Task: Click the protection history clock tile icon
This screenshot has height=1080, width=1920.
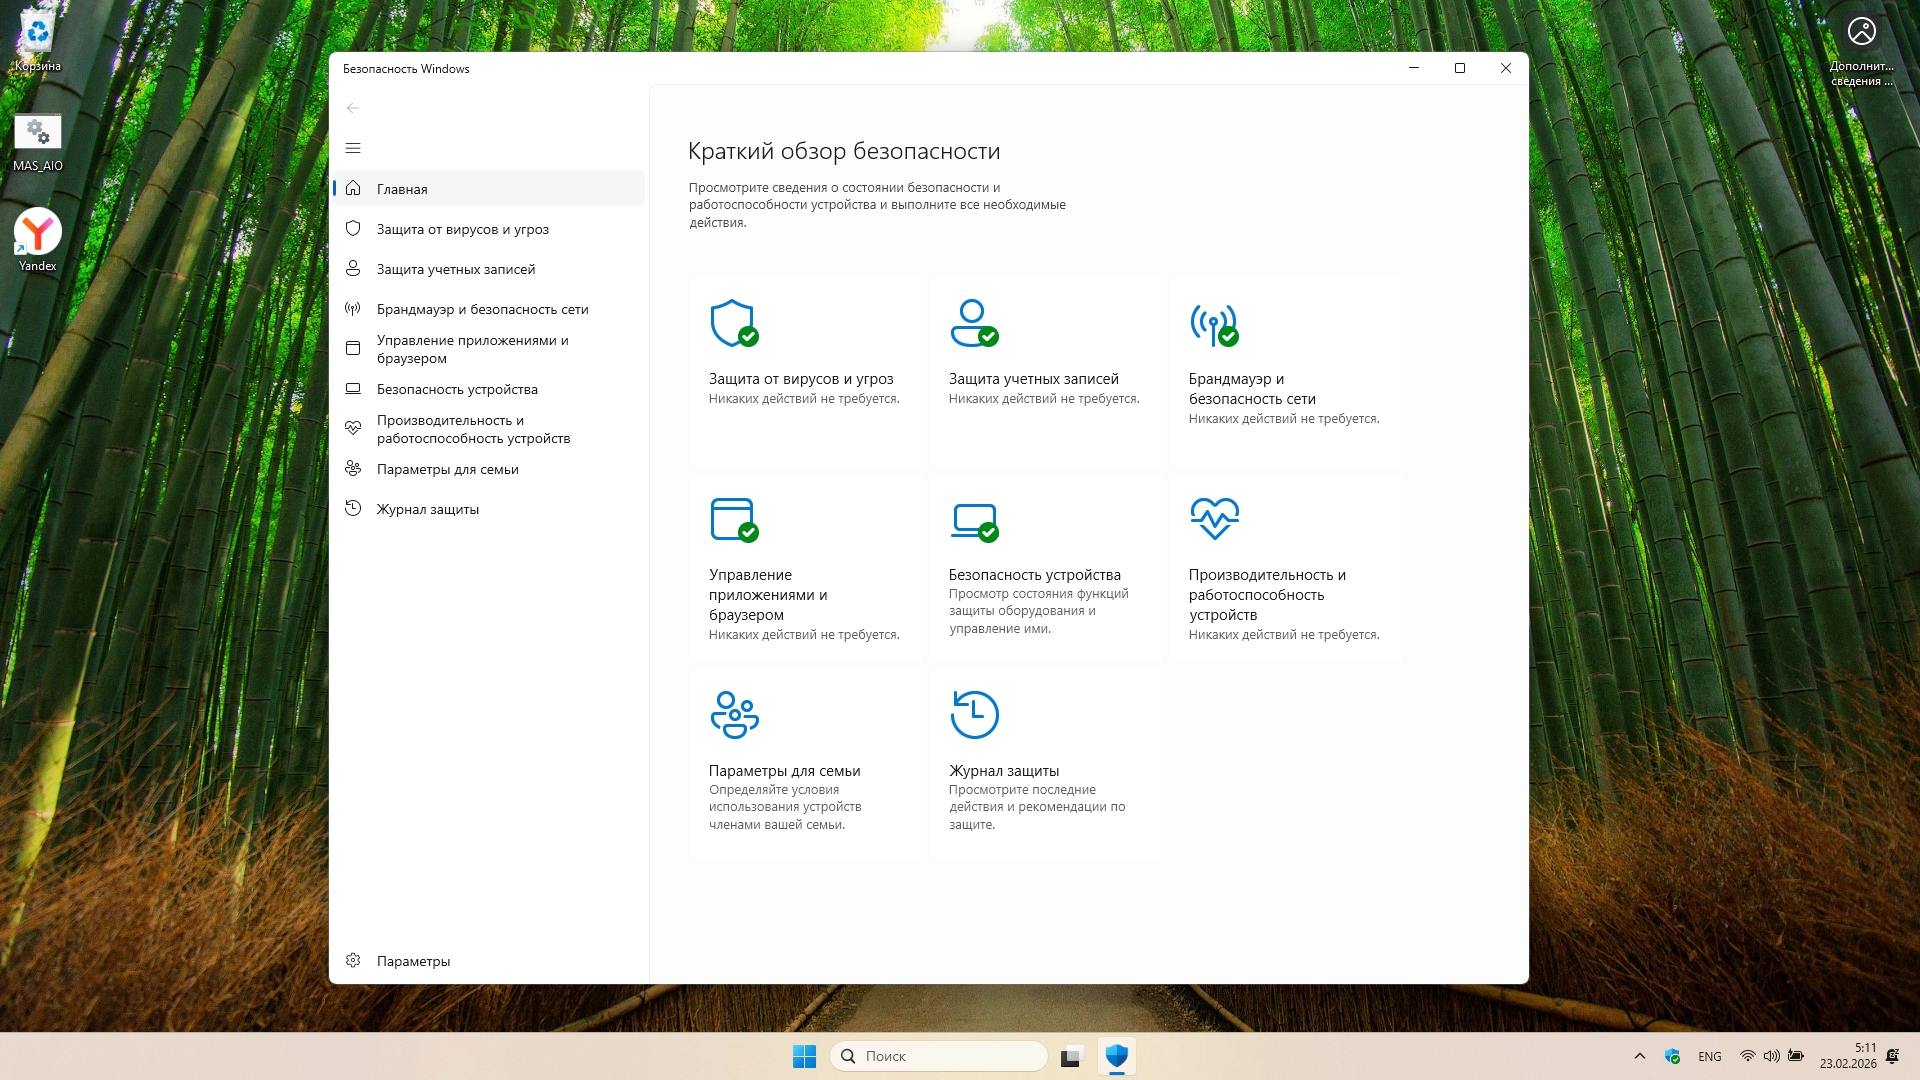Action: click(974, 714)
